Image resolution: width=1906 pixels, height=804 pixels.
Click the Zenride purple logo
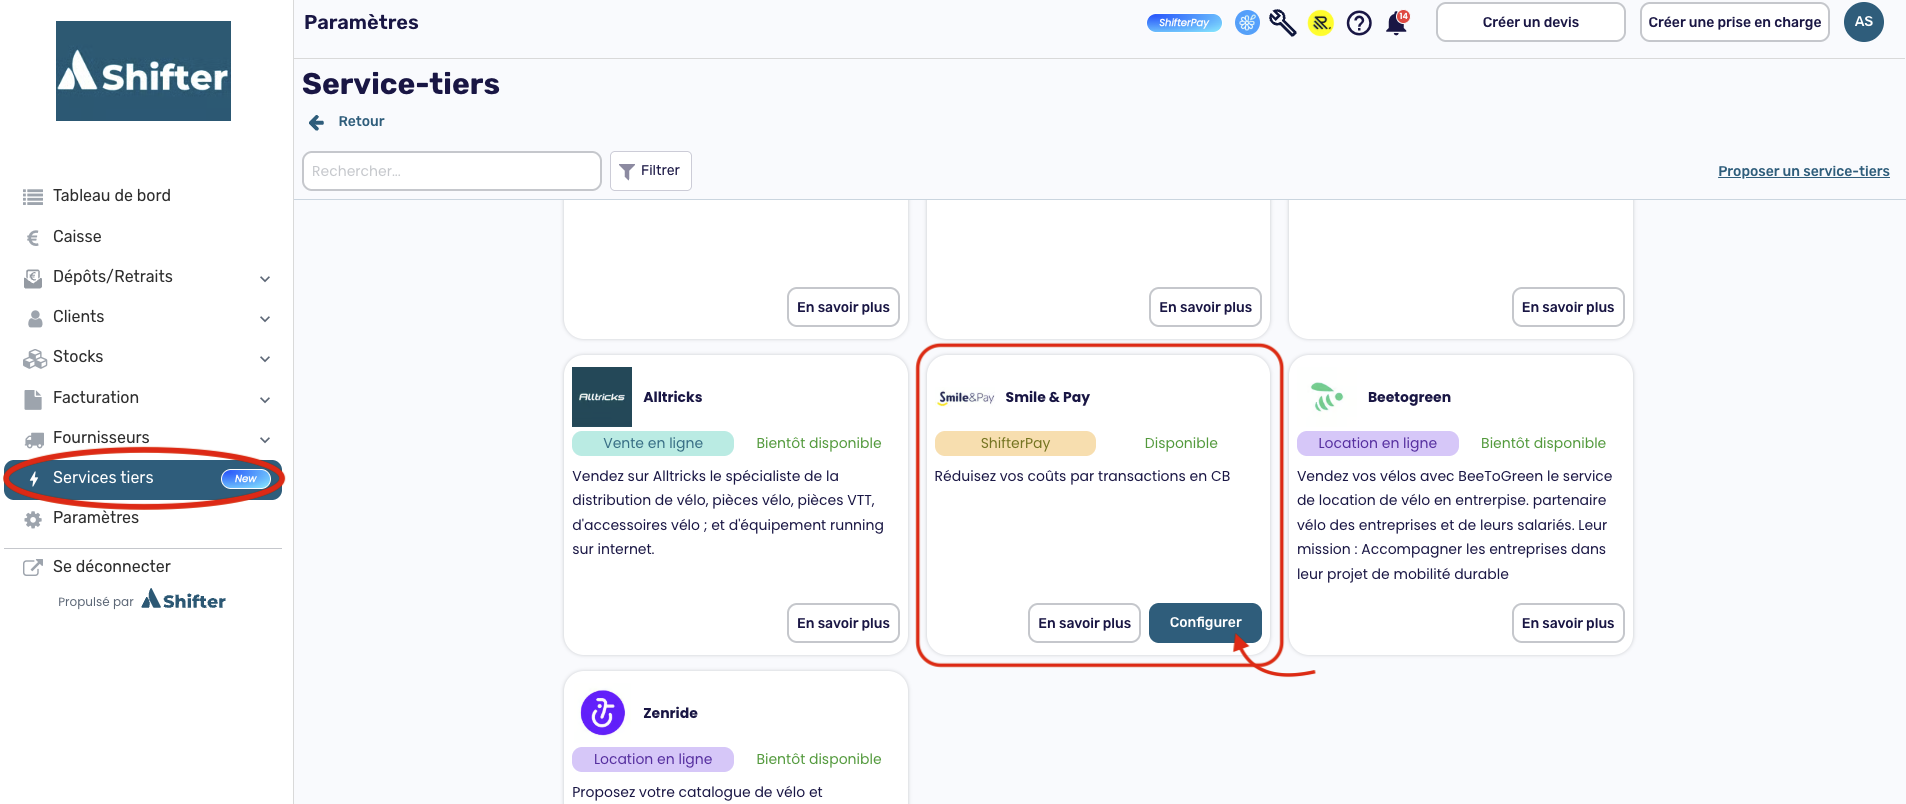coord(602,713)
